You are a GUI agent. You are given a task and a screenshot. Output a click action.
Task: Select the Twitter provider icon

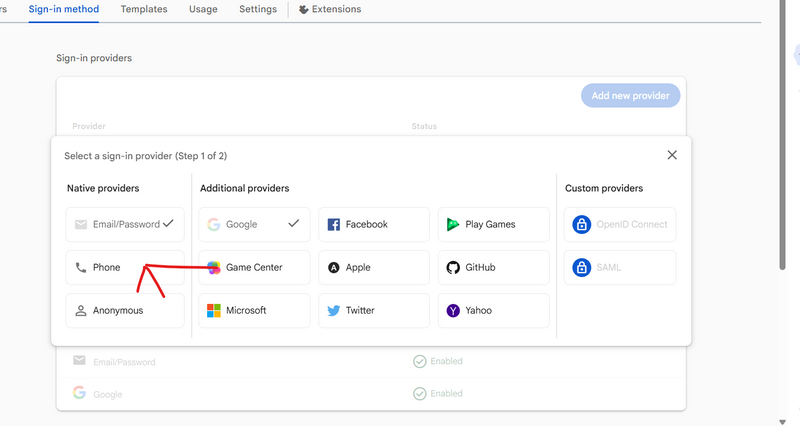[334, 311]
